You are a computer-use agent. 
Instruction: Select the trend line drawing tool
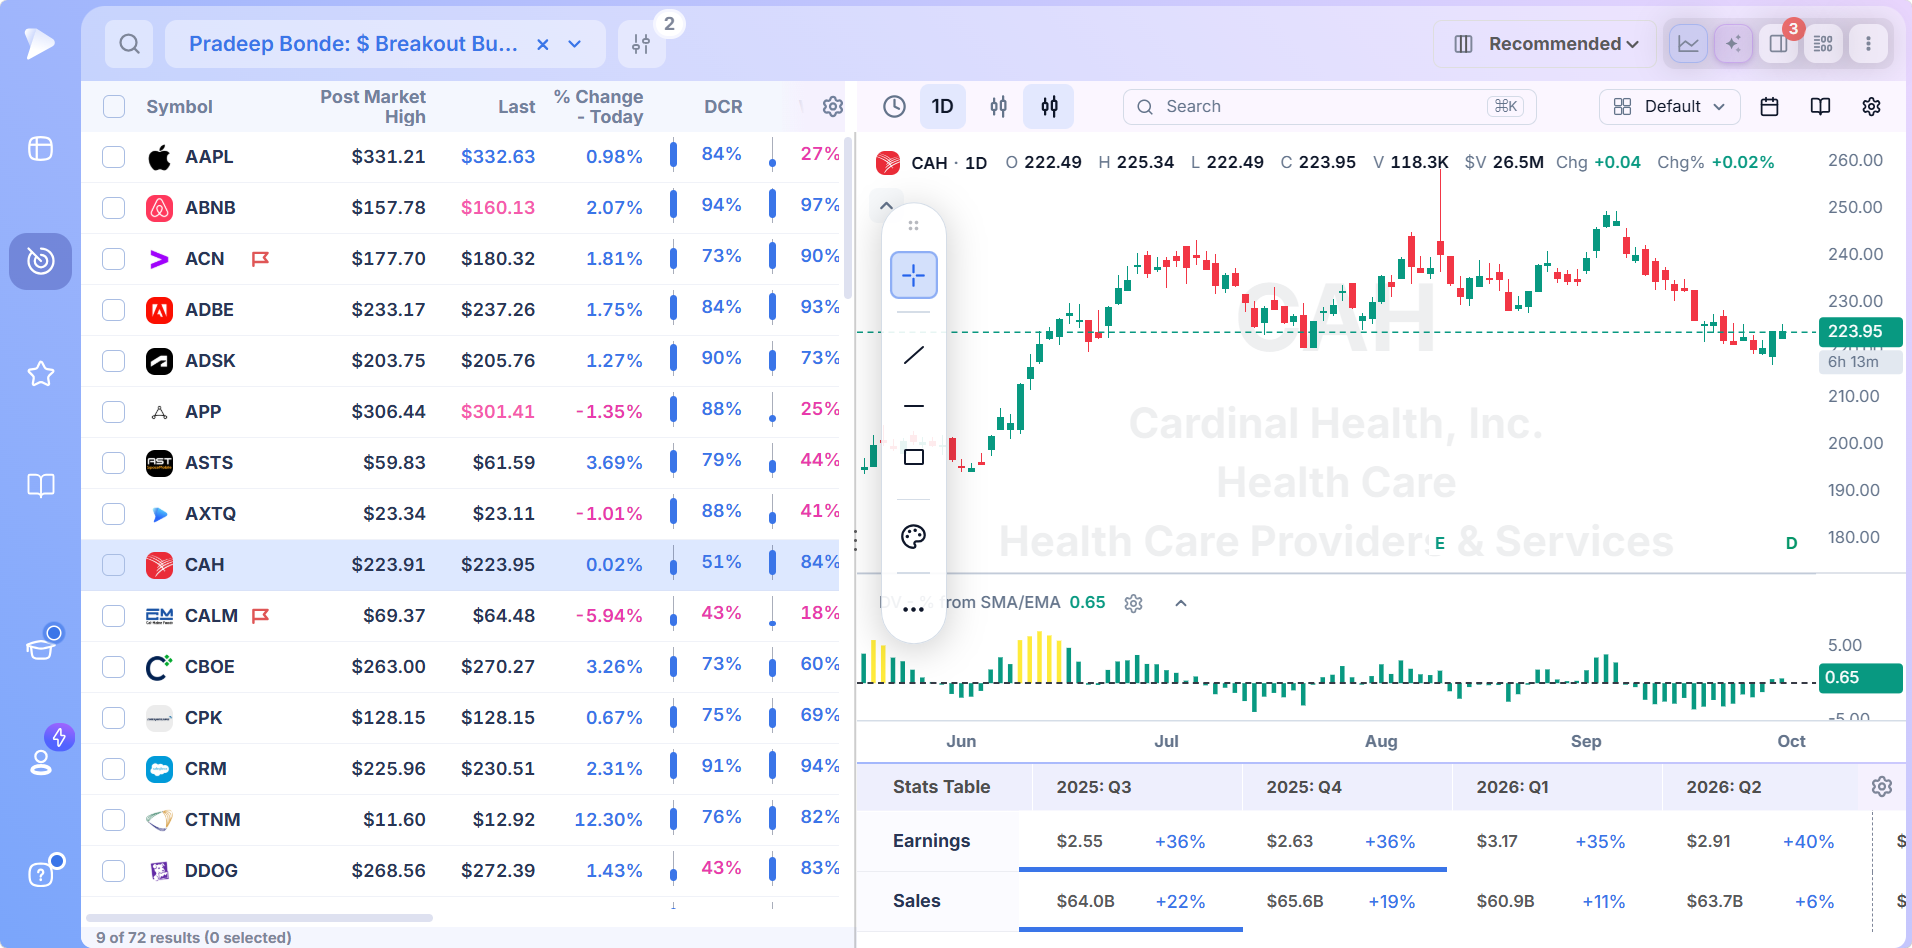coord(913,355)
